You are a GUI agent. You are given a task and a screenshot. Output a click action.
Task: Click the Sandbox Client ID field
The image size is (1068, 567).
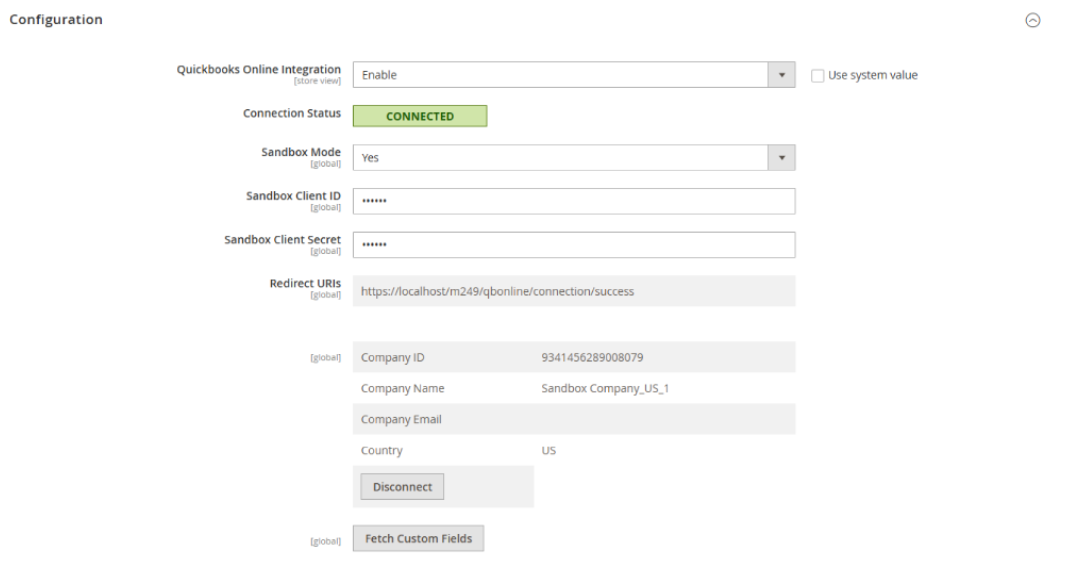click(x=574, y=201)
